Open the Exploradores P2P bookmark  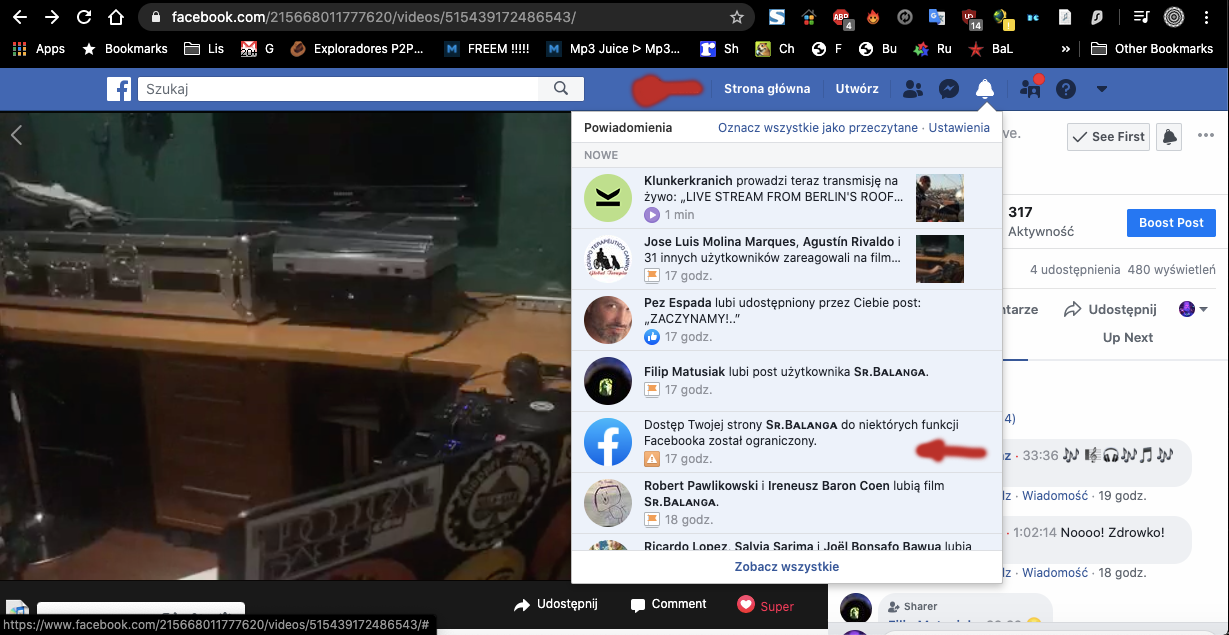(358, 48)
